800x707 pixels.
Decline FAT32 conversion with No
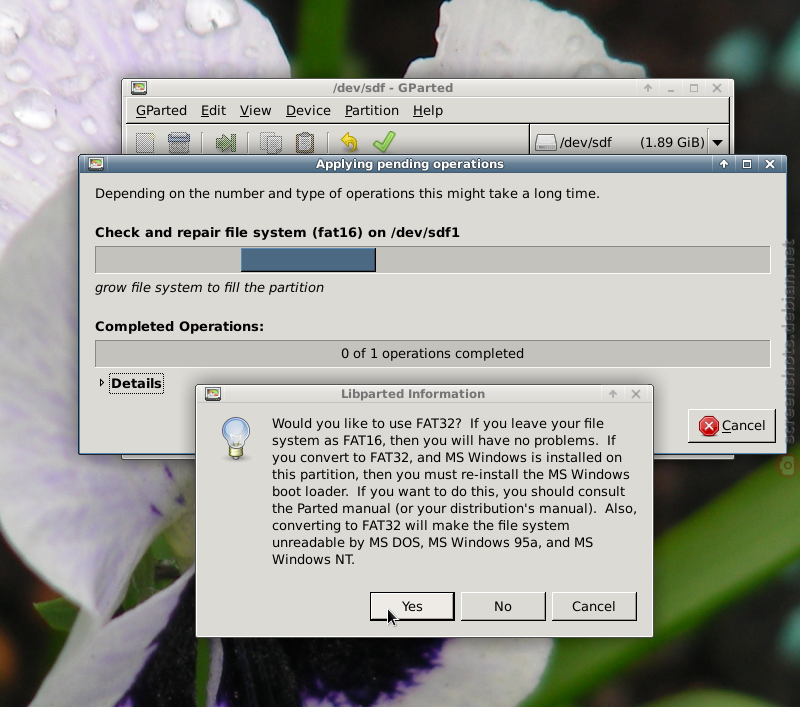pos(503,606)
